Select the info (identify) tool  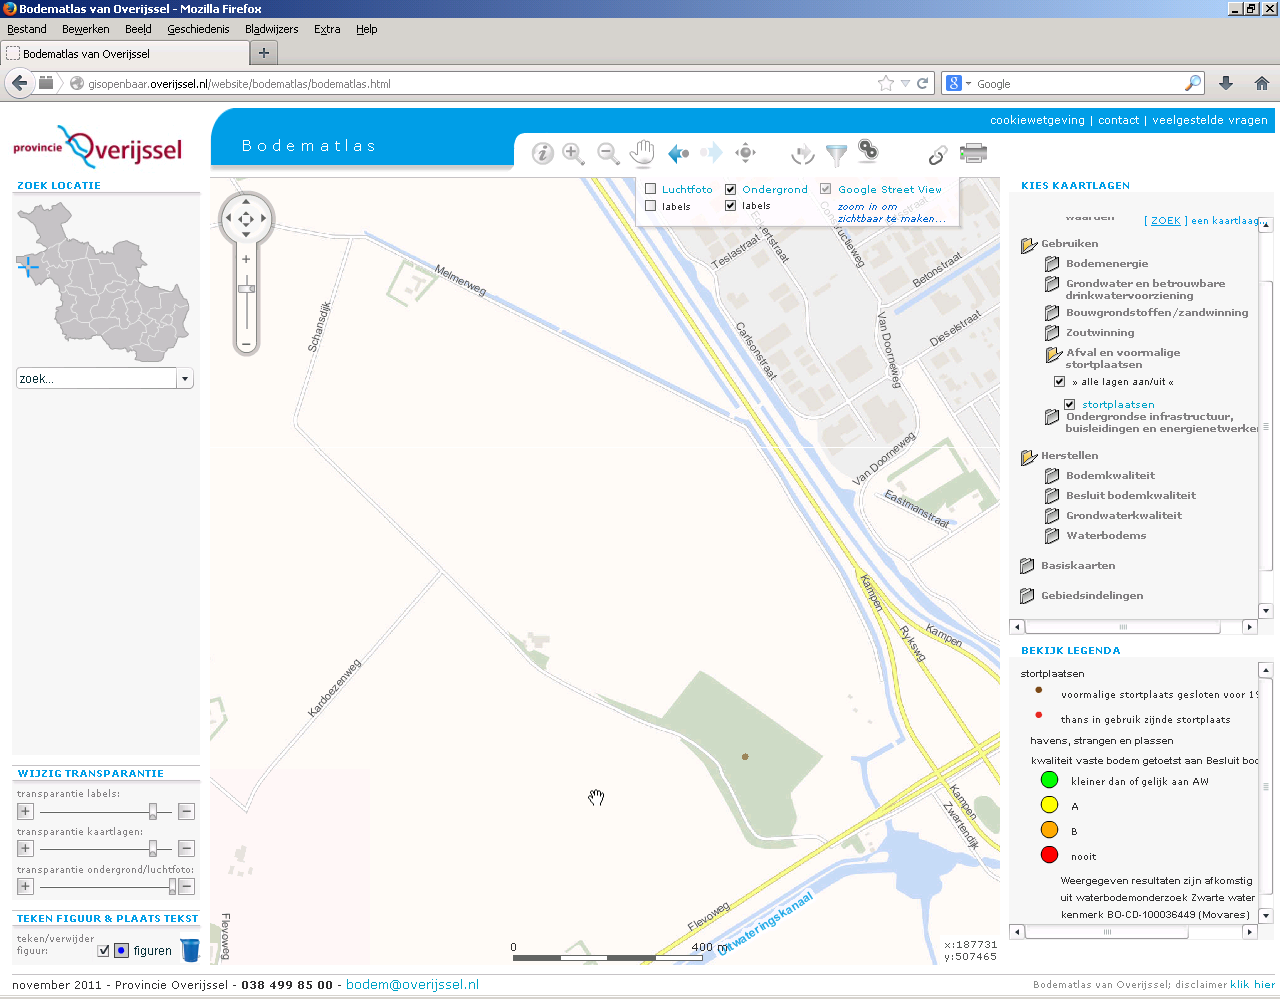(543, 153)
